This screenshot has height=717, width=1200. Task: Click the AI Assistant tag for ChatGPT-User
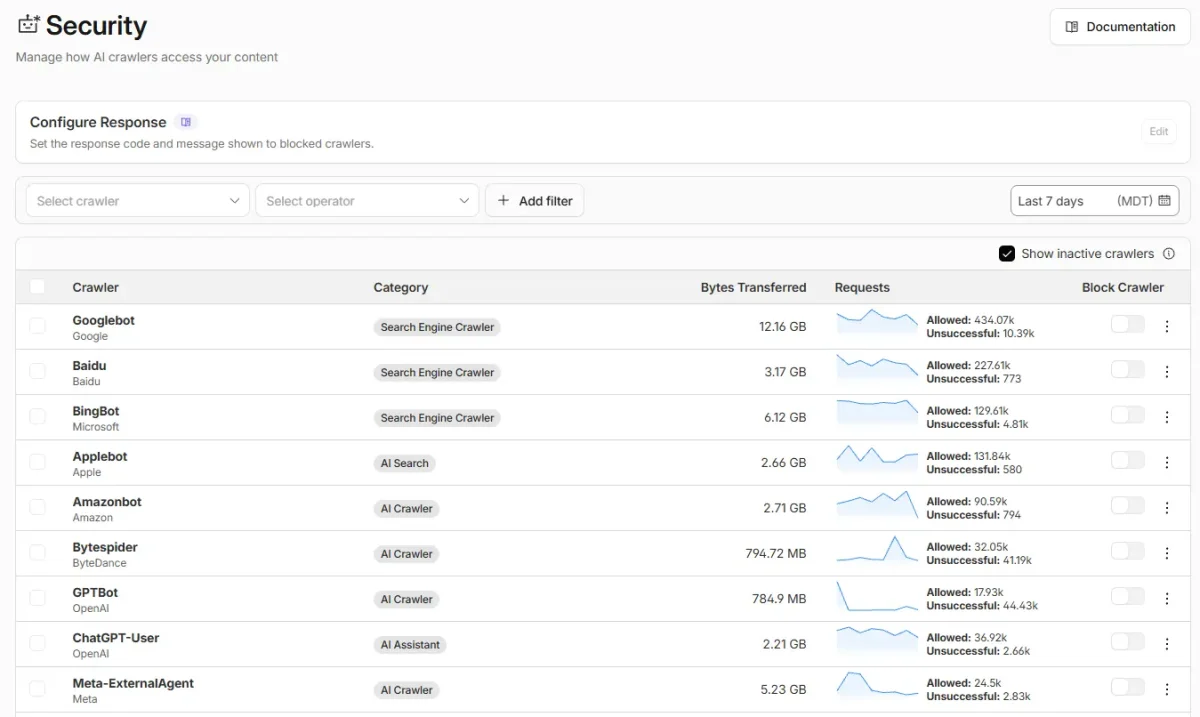pyautogui.click(x=410, y=645)
